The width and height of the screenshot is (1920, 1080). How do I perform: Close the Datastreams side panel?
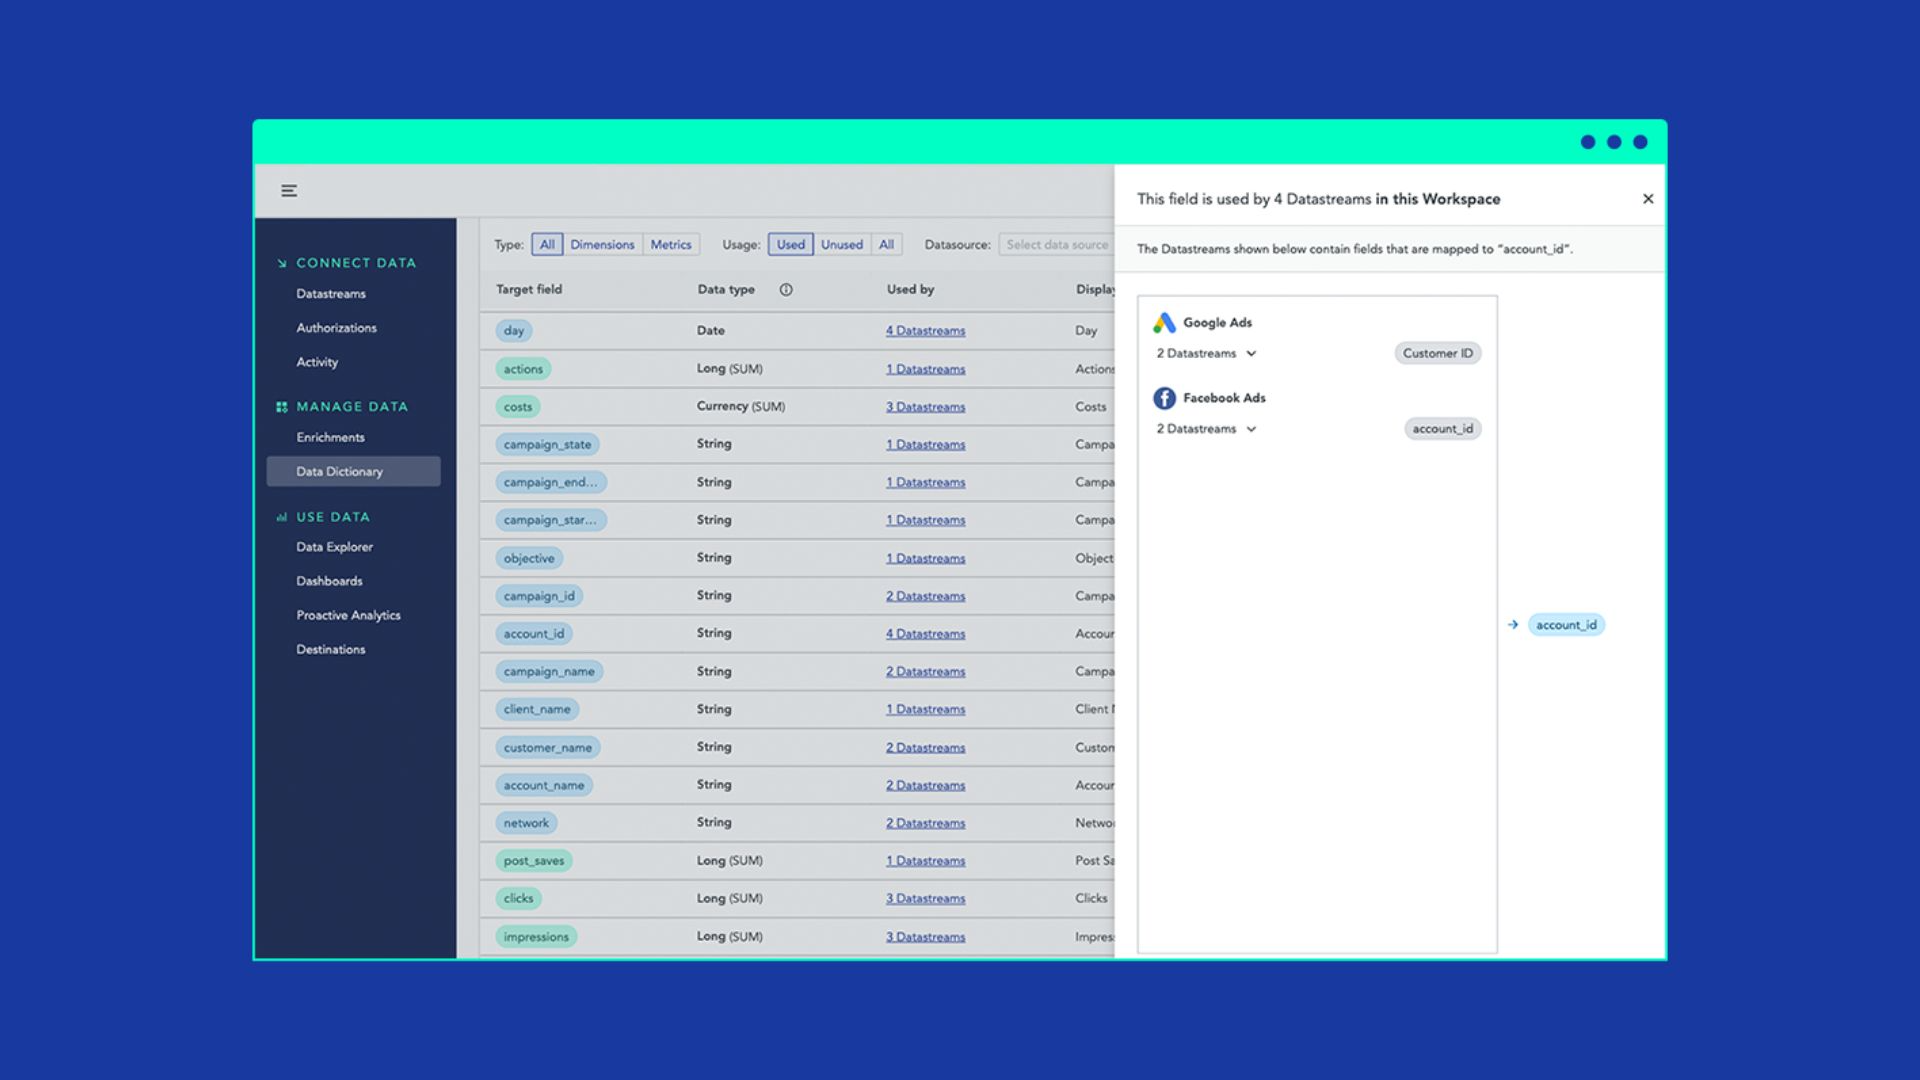(x=1648, y=198)
